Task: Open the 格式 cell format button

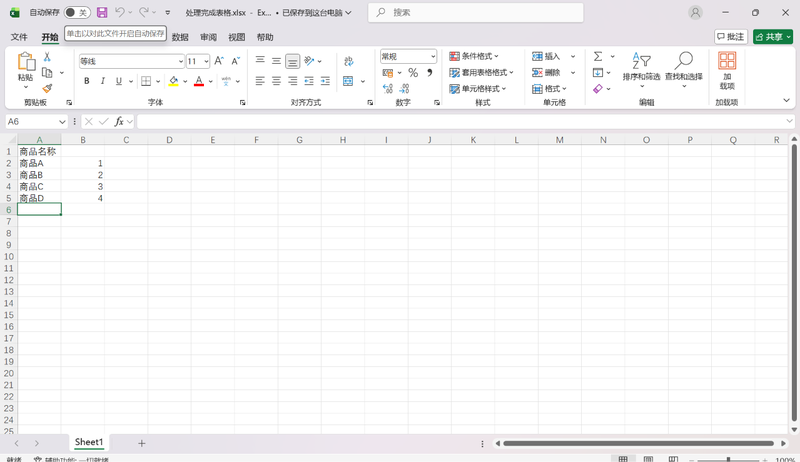Action: click(x=549, y=89)
